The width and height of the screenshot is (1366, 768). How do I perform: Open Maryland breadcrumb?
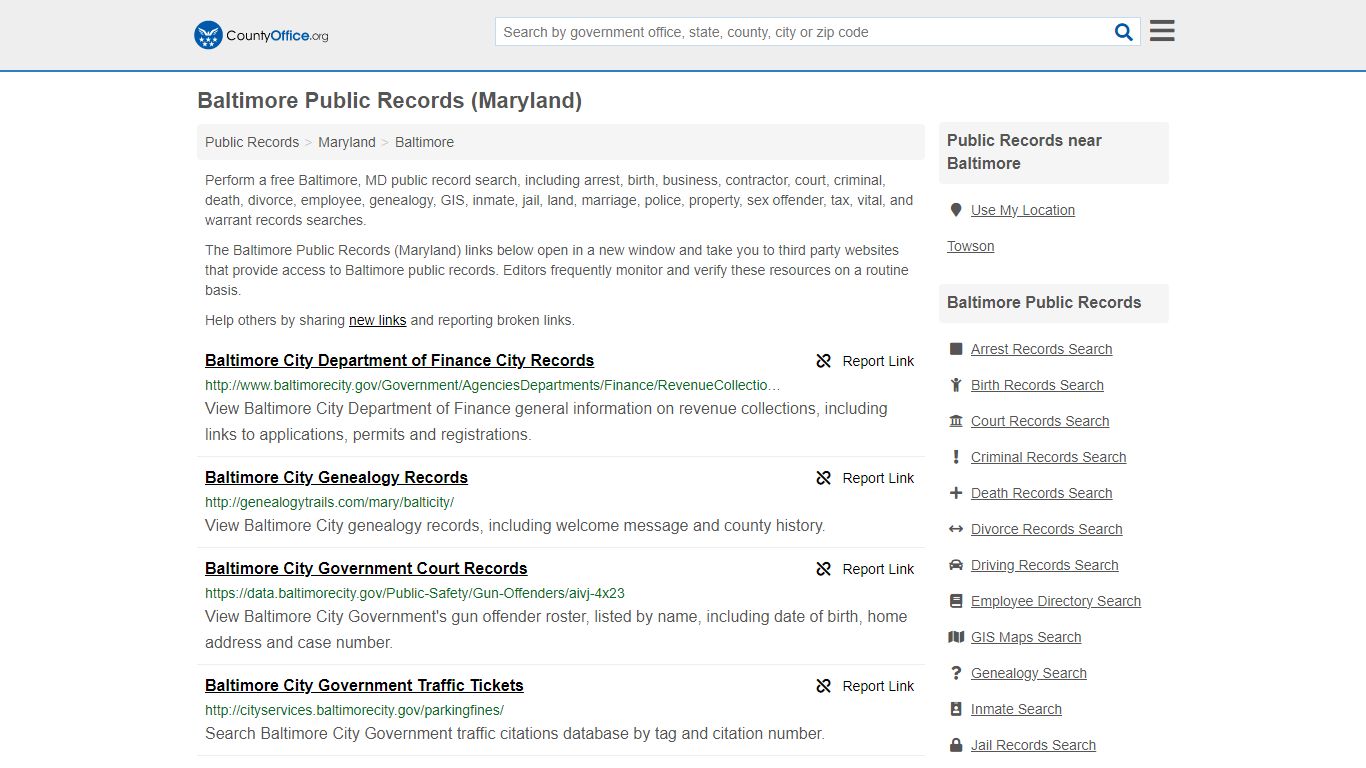(347, 142)
